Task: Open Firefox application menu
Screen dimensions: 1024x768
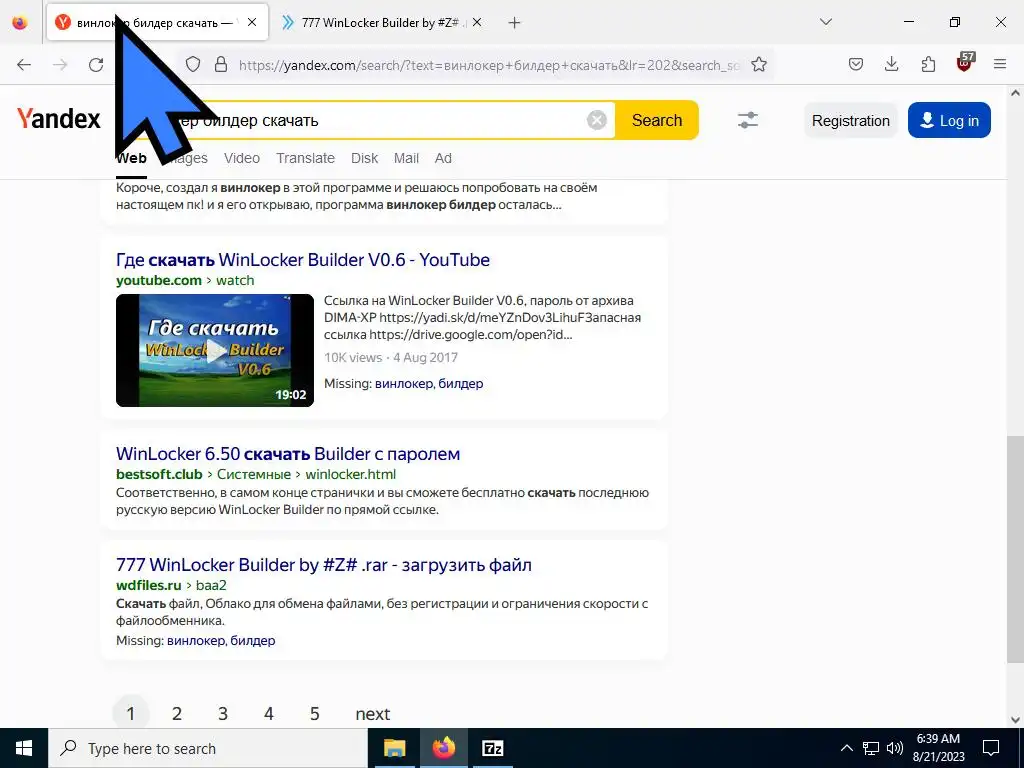Action: 1000,65
